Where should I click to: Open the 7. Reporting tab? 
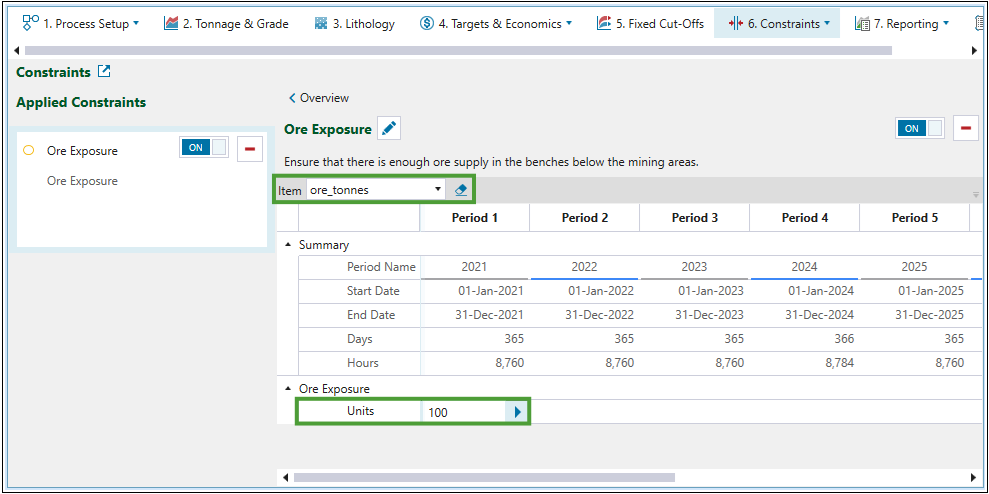click(x=902, y=24)
